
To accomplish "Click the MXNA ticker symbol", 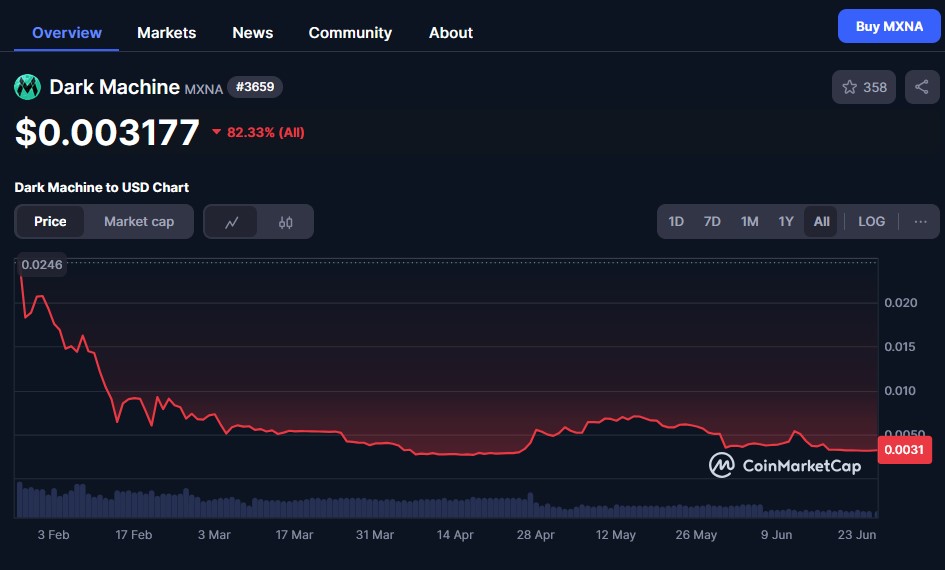I will [x=203, y=89].
